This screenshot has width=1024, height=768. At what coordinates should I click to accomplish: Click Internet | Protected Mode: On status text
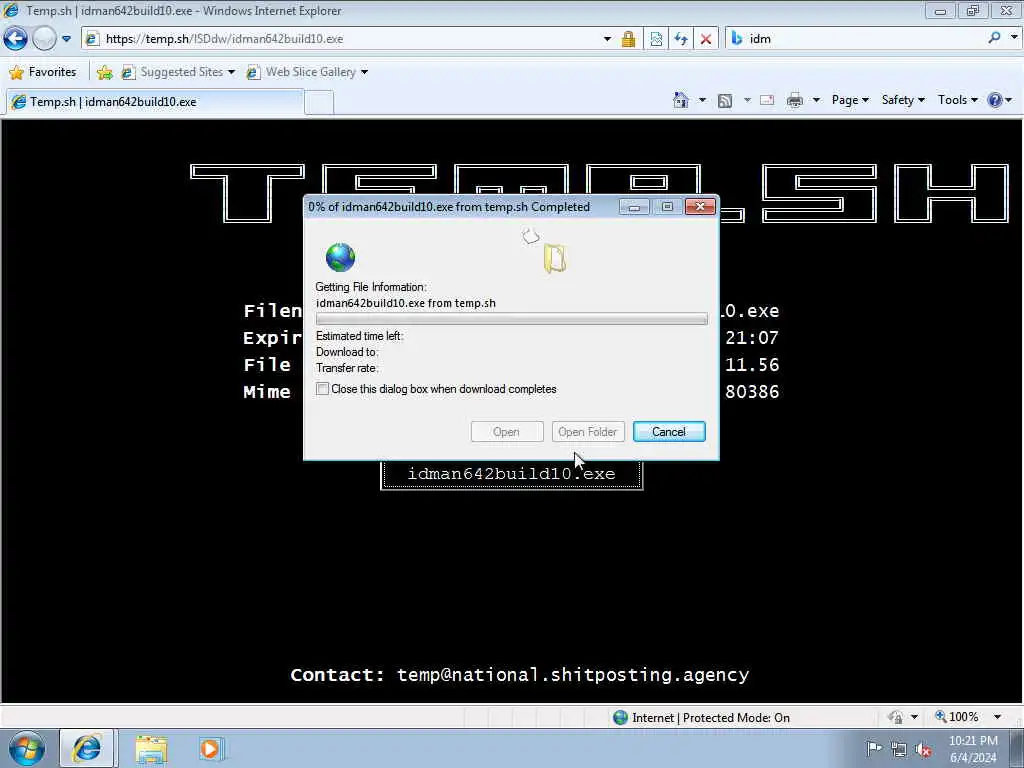[711, 718]
